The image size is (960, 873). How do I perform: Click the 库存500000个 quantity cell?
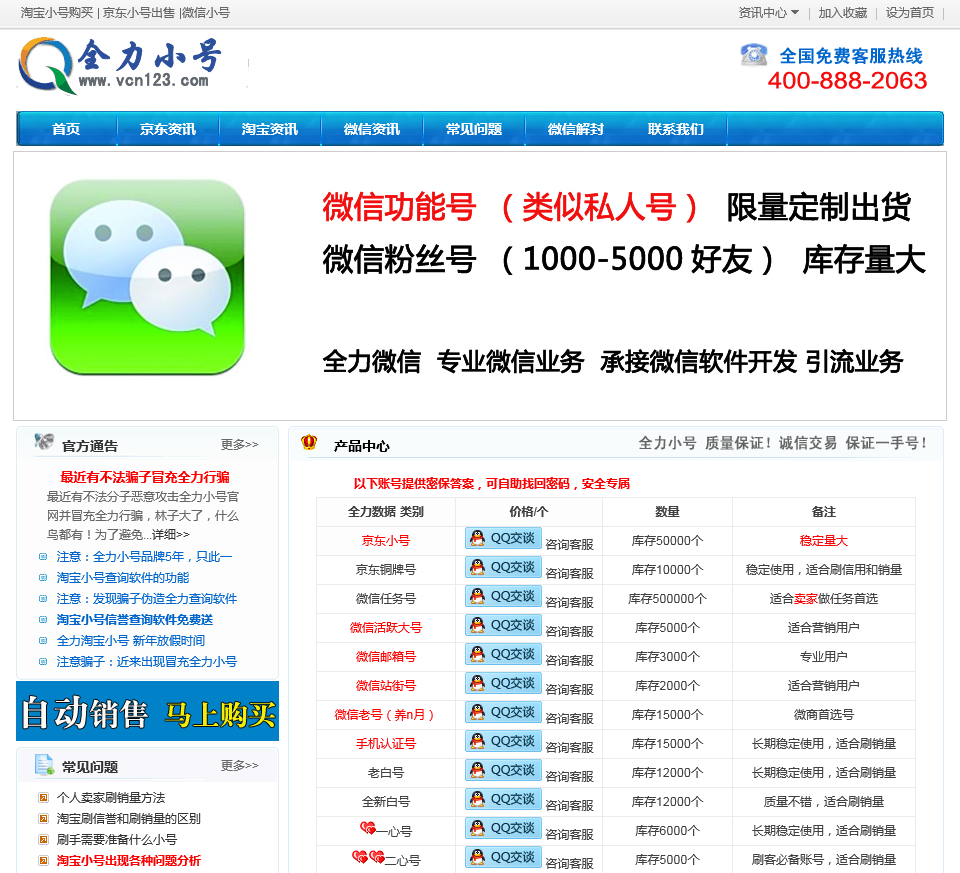pos(667,598)
